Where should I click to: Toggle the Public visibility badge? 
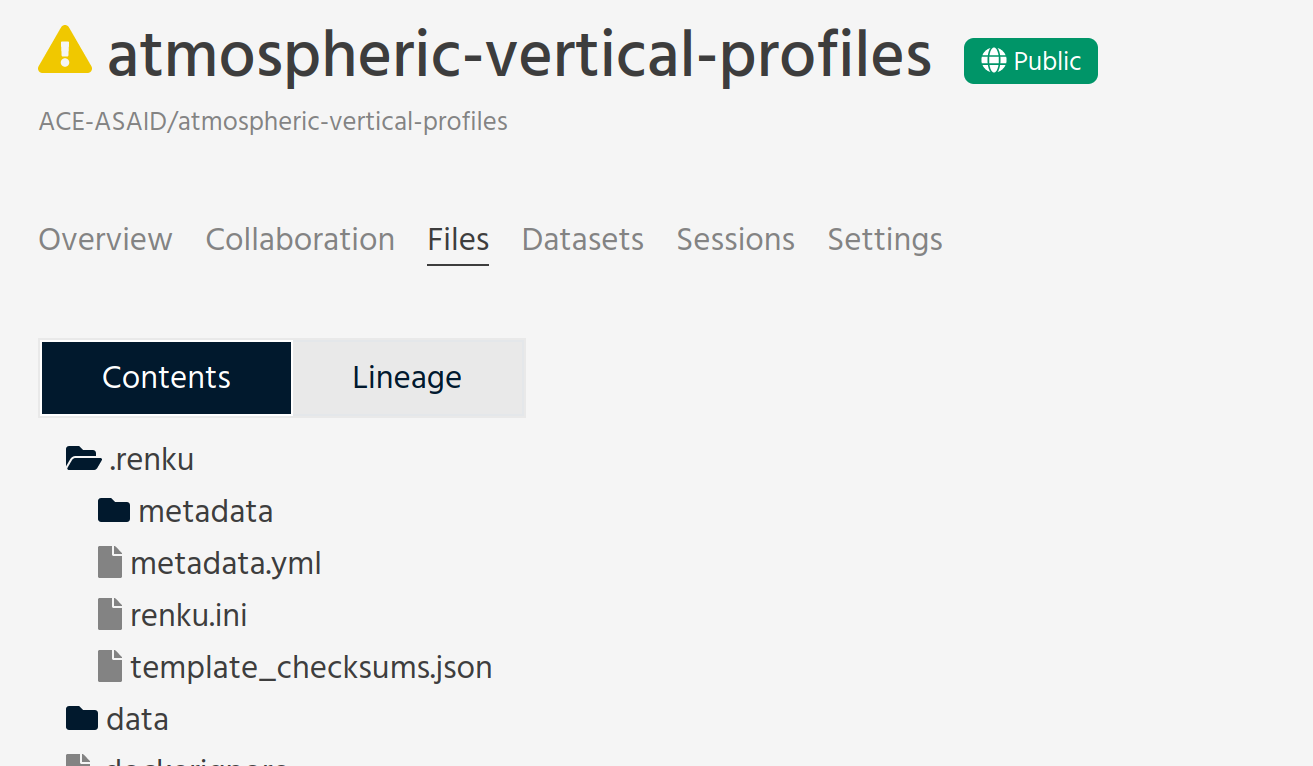1030,60
